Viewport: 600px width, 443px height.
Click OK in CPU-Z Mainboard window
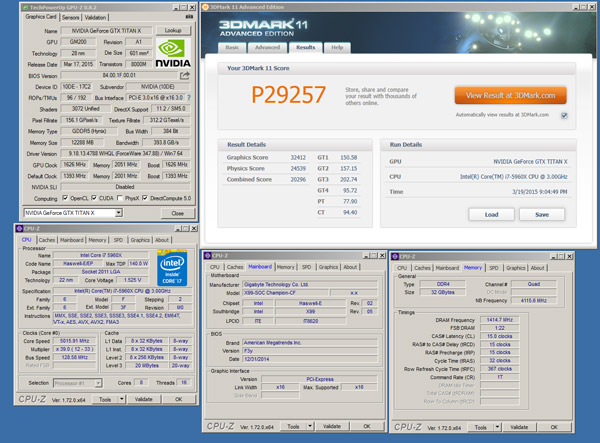367,426
